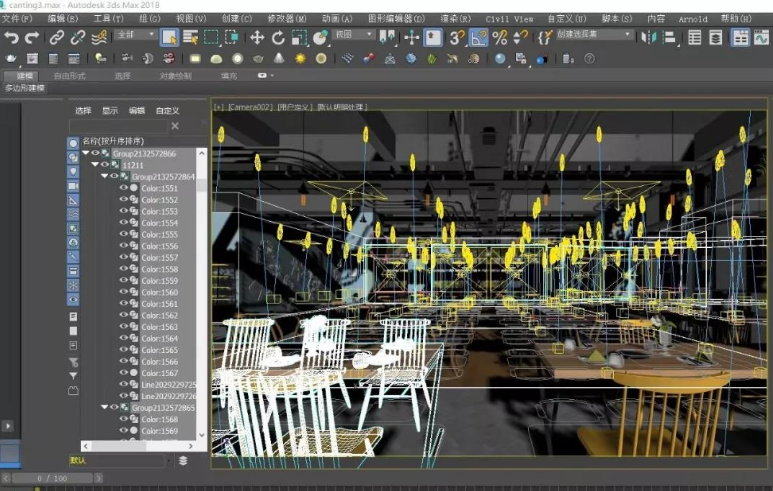Select the Select and Link chain tool
This screenshot has width=773, height=491.
click(x=57, y=37)
